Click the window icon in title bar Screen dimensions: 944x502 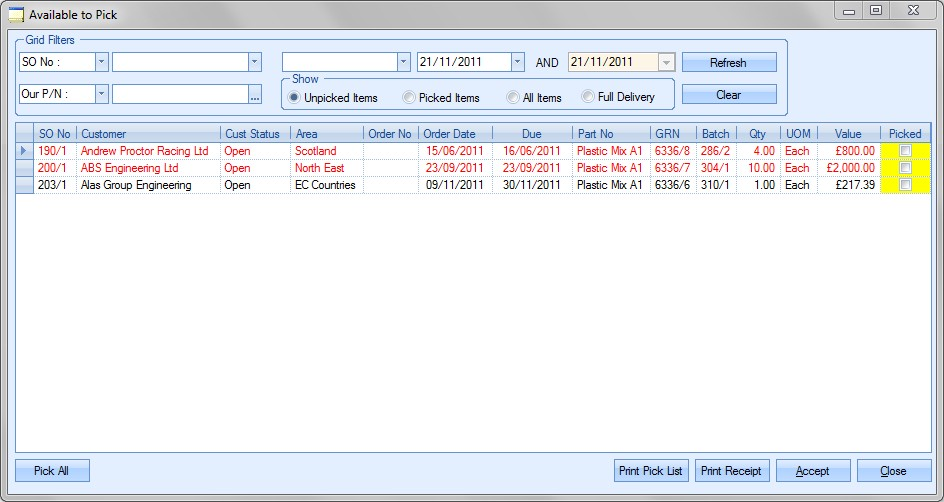pyautogui.click(x=16, y=14)
